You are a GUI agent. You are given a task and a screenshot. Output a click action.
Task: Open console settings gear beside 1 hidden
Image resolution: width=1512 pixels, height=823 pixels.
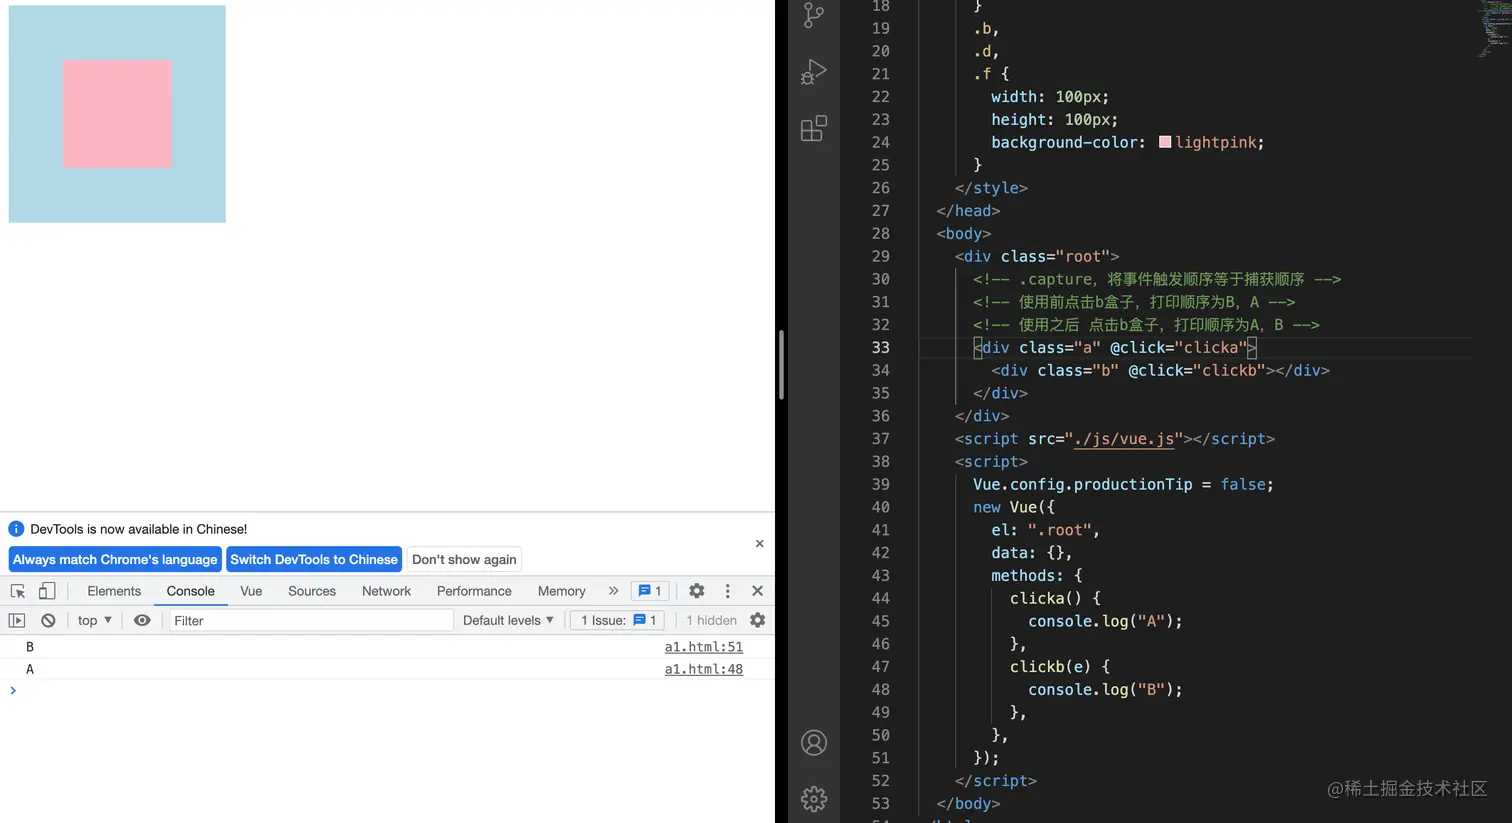(758, 620)
